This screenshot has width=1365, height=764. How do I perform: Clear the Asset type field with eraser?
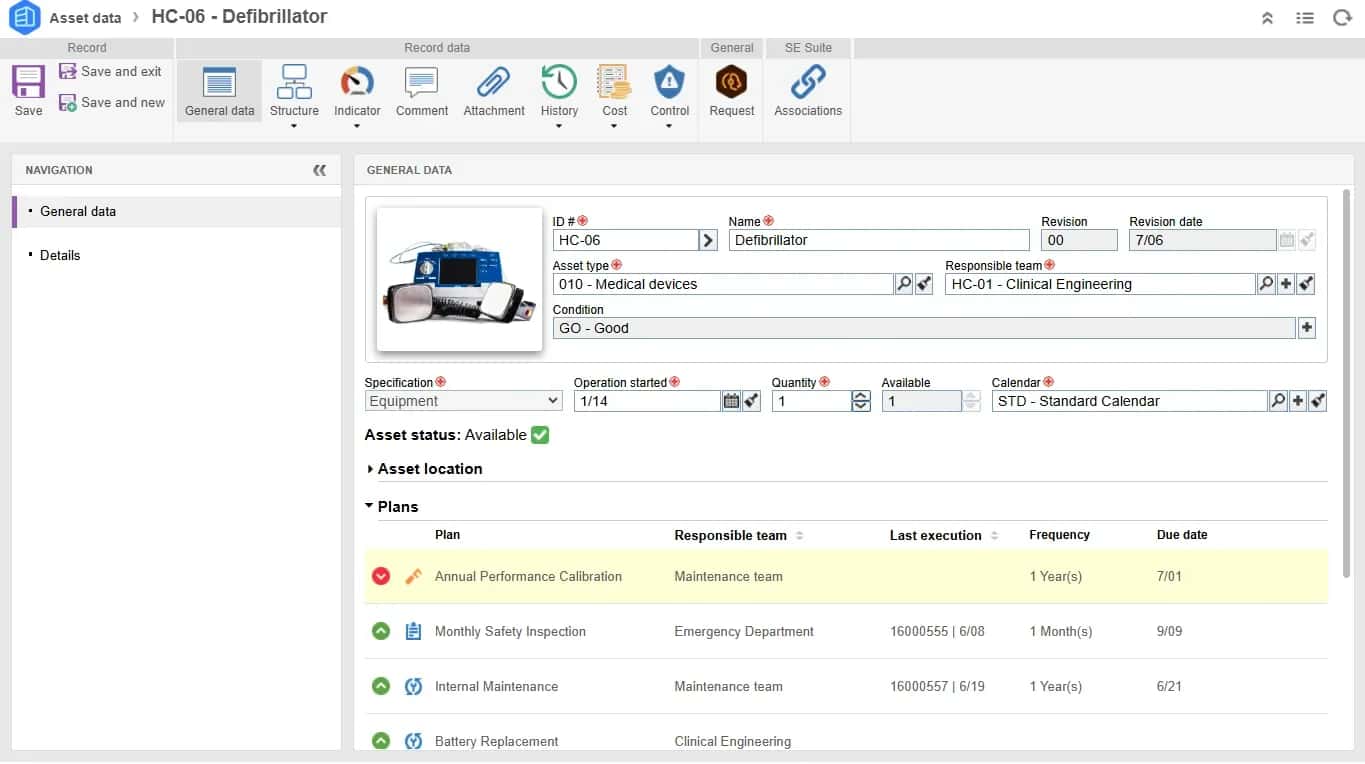click(924, 284)
